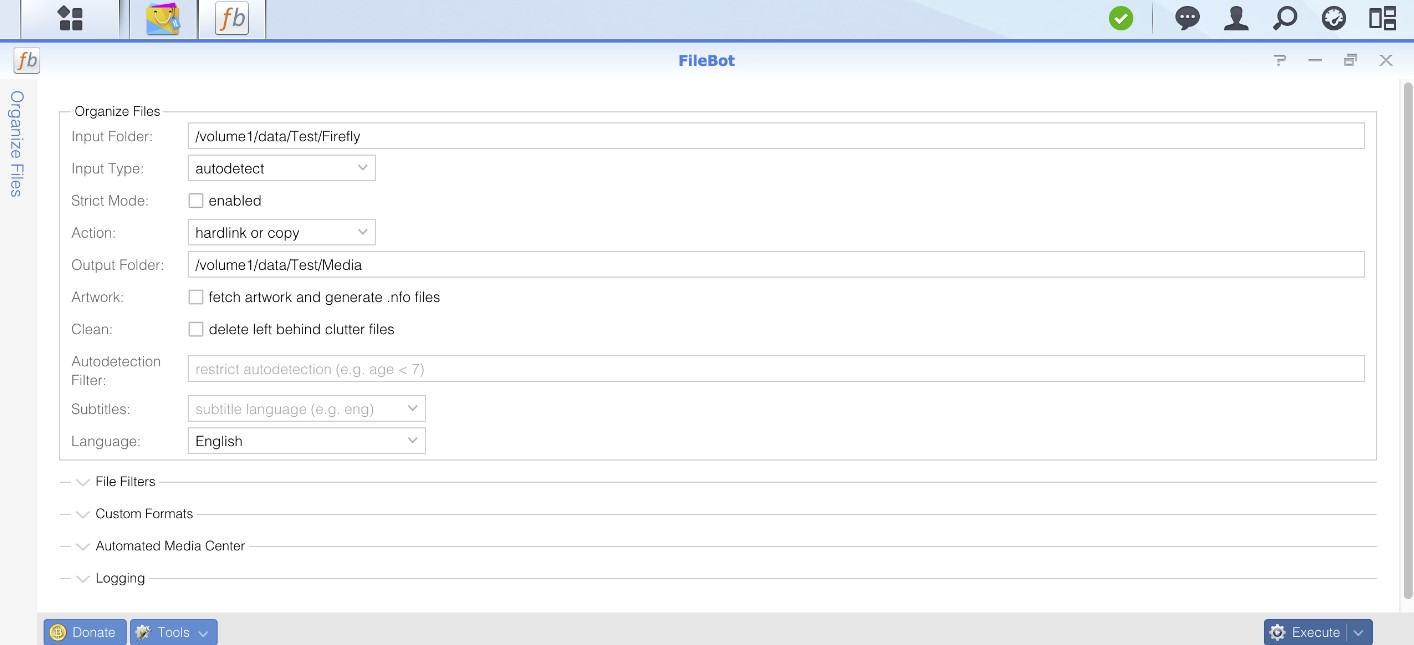
Task: Open the notifications chat bubble icon
Action: [x=1187, y=19]
